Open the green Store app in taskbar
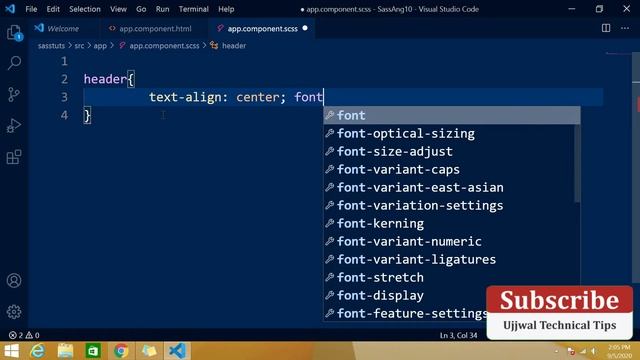This screenshot has height=360, width=640. (93, 351)
